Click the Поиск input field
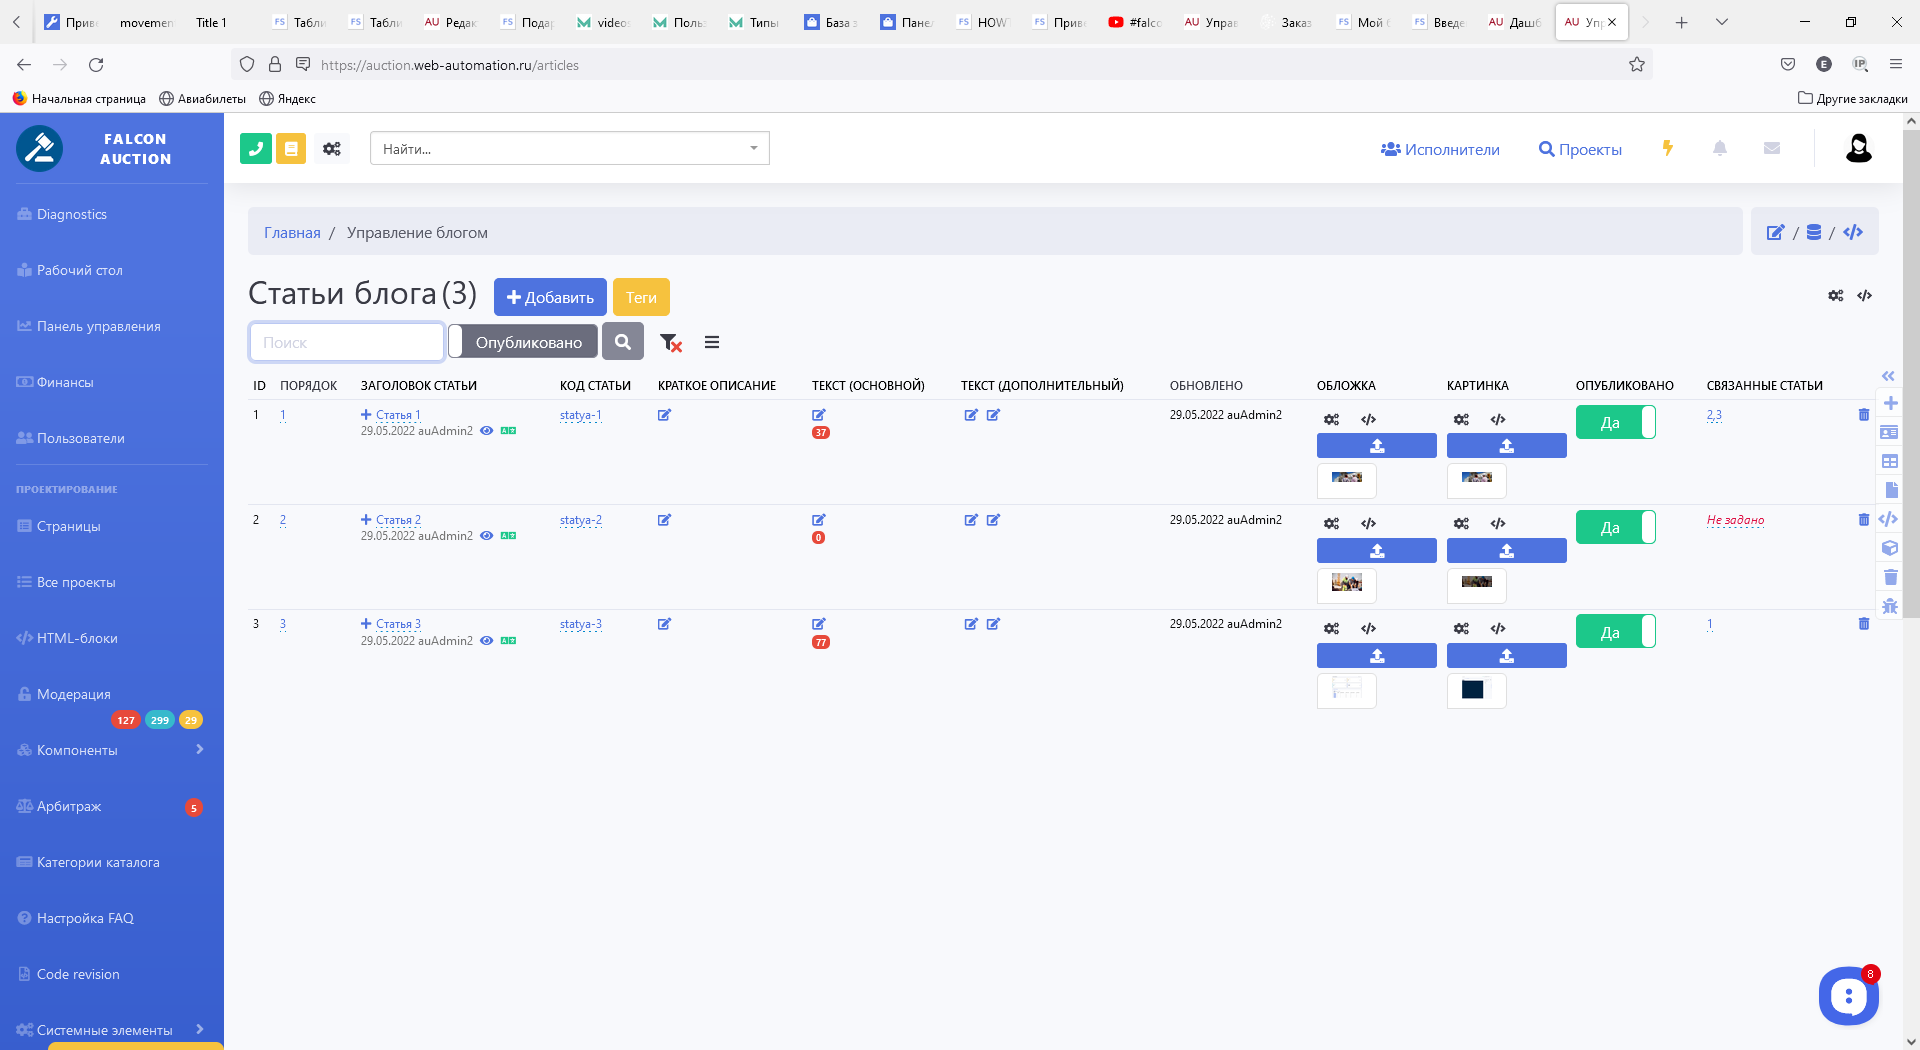Image resolution: width=1920 pixels, height=1050 pixels. 346,342
